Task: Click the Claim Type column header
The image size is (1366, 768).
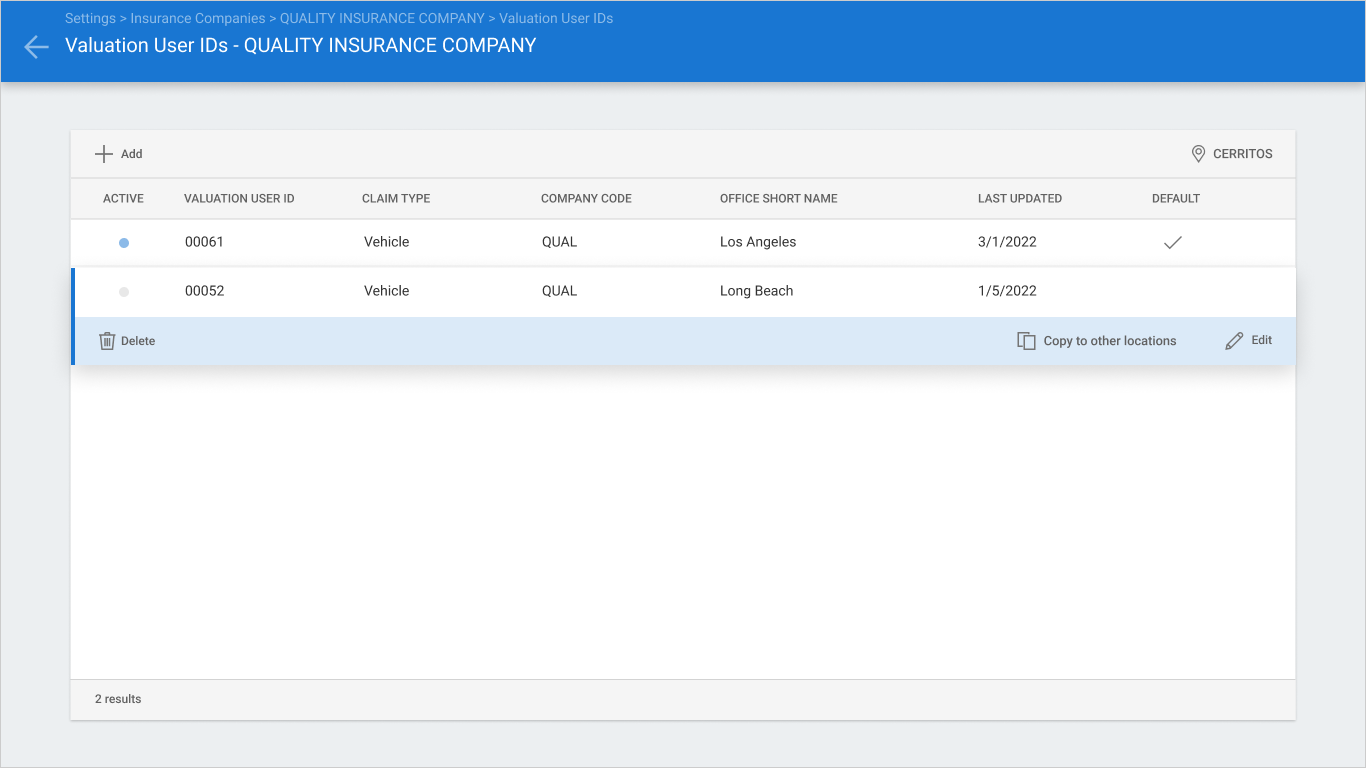Action: 396,199
